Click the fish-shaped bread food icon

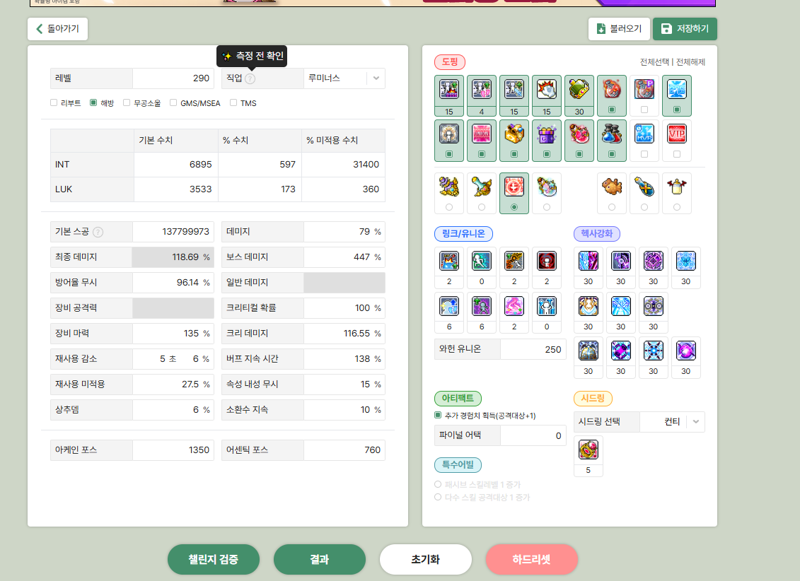pos(611,187)
